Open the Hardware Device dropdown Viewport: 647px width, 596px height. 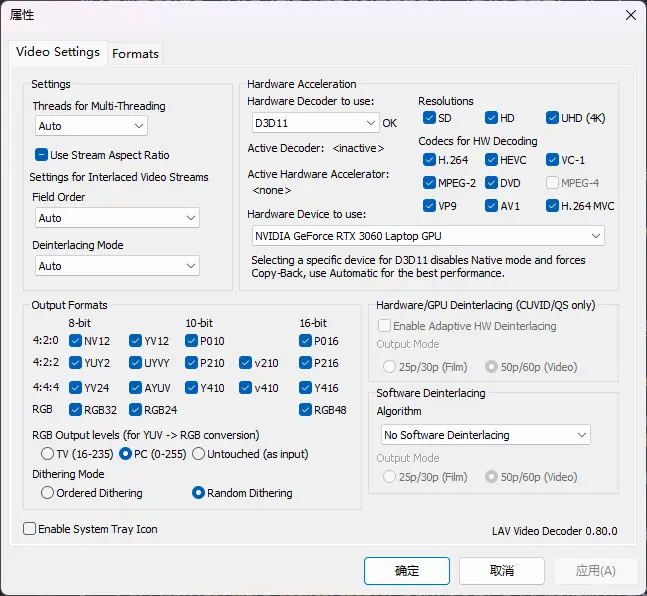point(428,236)
